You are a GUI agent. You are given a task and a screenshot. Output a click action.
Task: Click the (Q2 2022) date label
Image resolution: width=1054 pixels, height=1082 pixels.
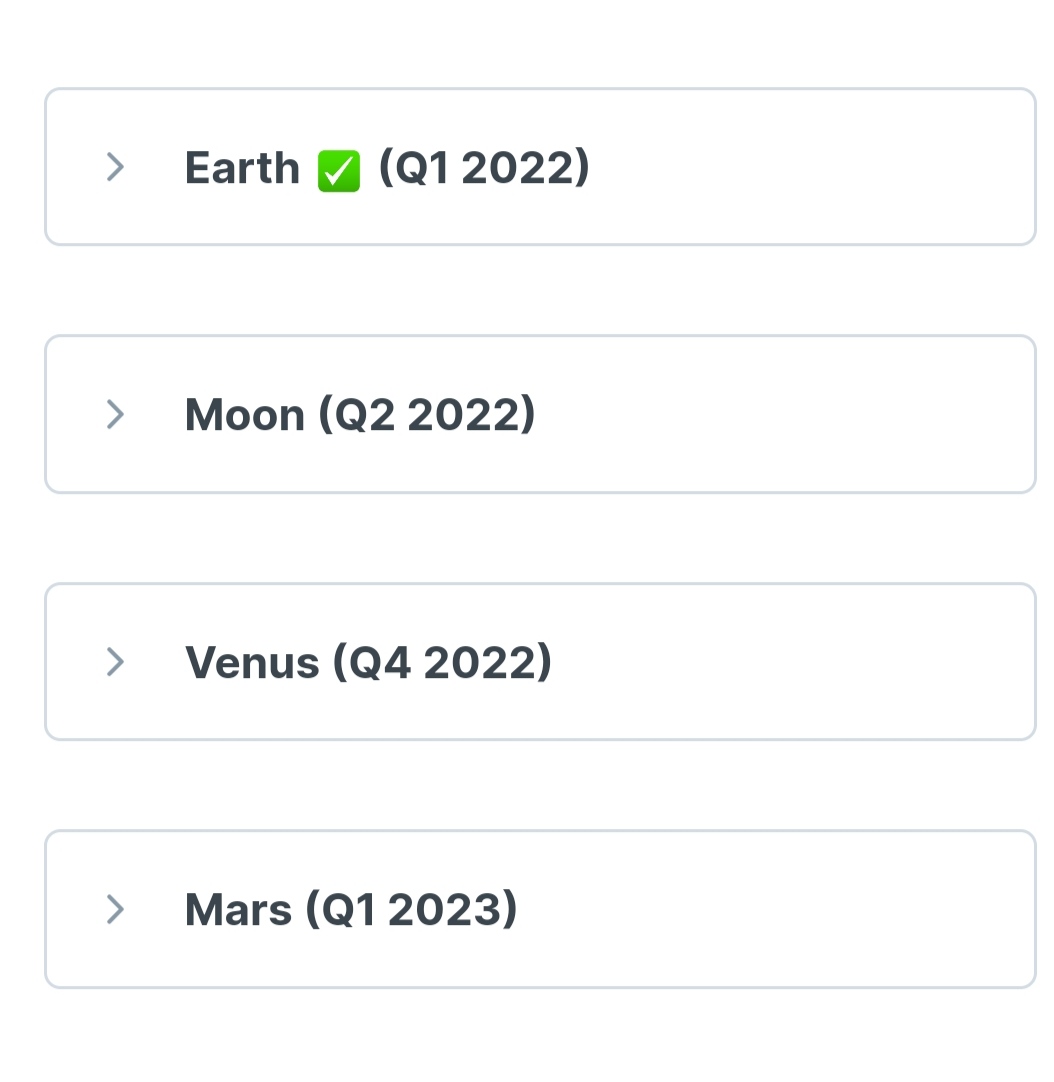click(x=427, y=415)
